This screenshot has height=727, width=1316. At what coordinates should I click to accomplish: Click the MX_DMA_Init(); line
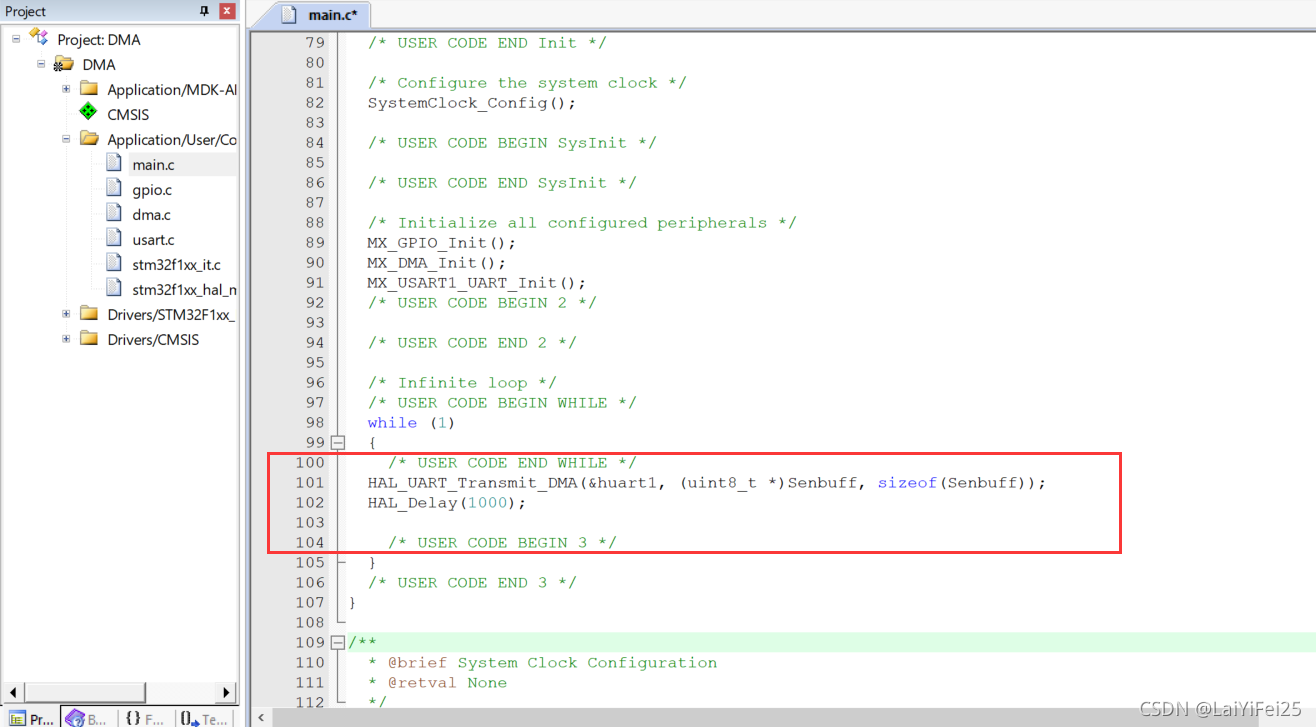[x=437, y=263]
